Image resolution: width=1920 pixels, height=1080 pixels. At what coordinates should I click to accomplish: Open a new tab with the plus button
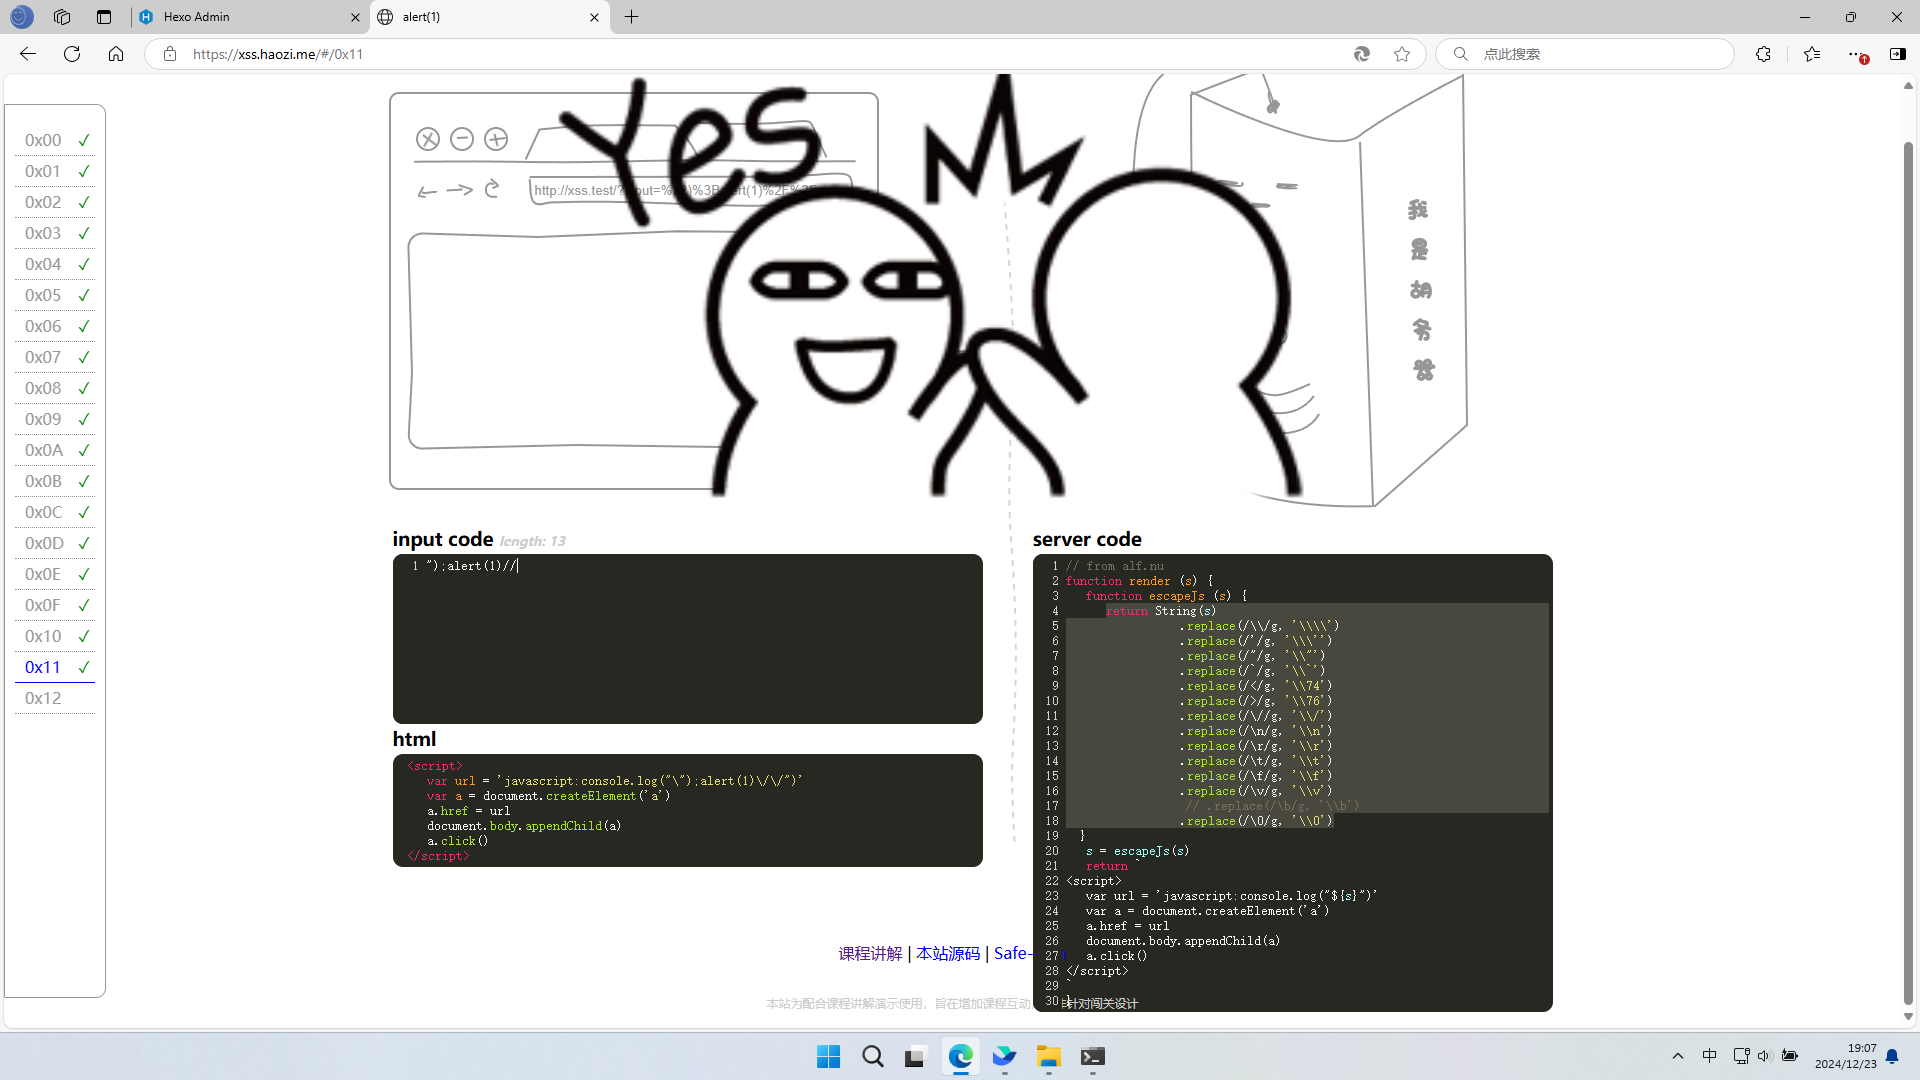coord(632,17)
